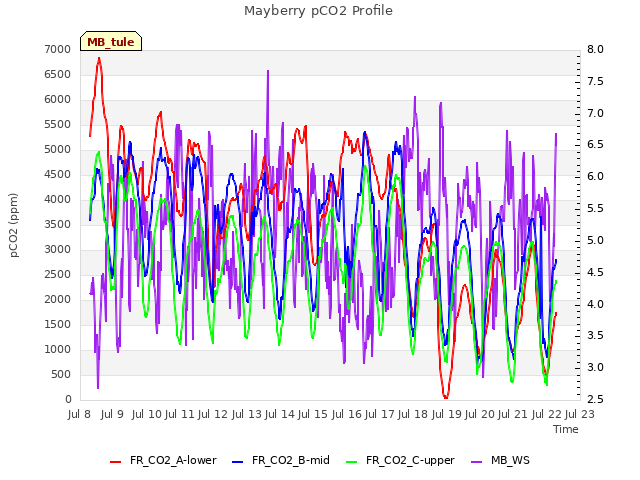The image size is (640, 480).
Task: Click the red line's peak near 7000 ppm
Action: 99,58
